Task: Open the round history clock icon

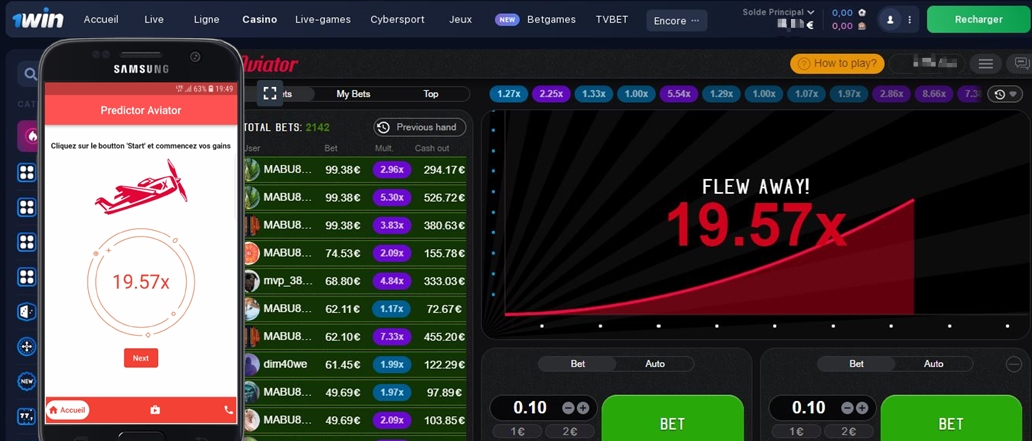Action: coord(1004,94)
